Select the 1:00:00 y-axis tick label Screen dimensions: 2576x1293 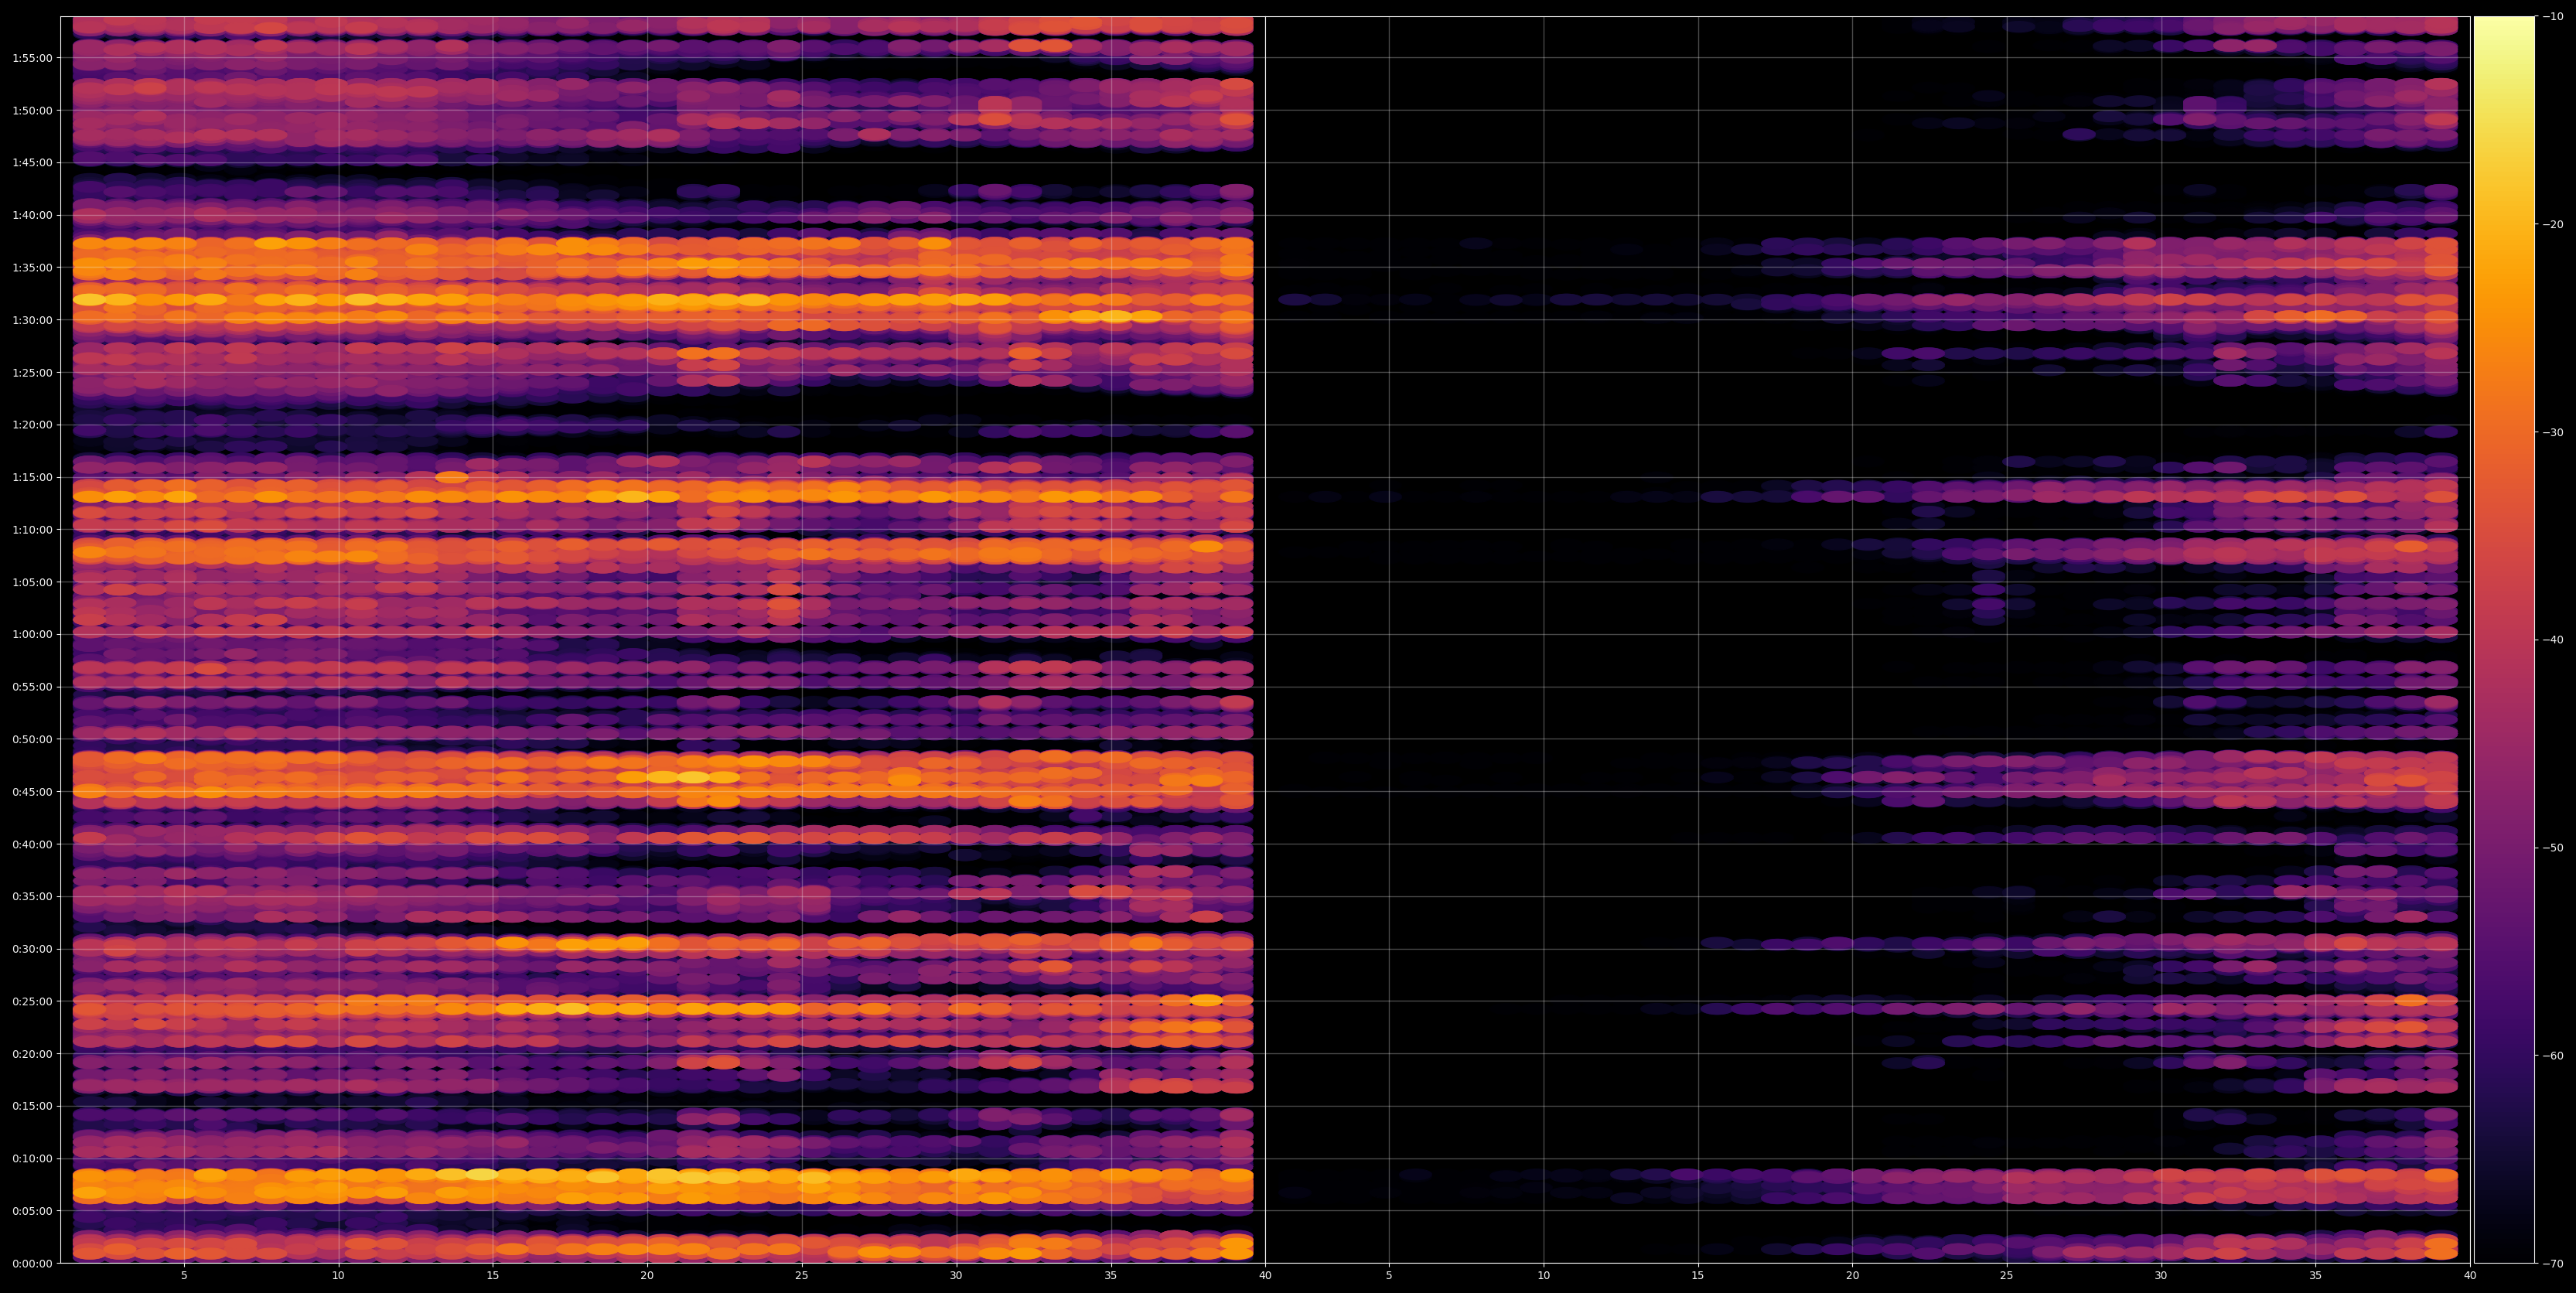pos(32,634)
